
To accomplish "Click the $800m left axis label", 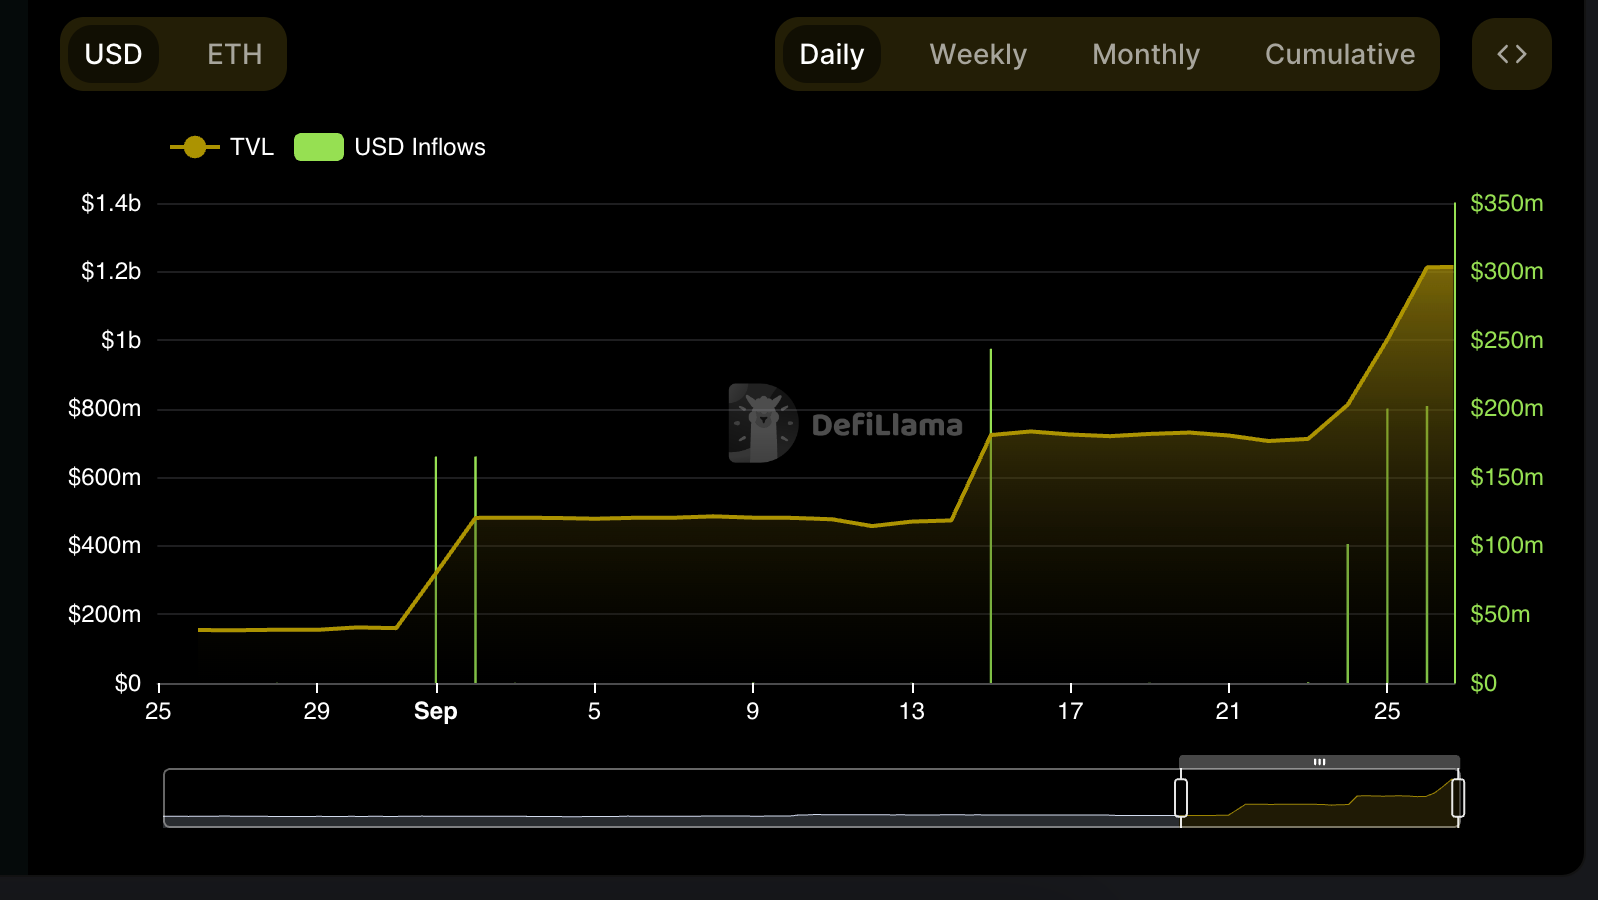I will tap(104, 408).
